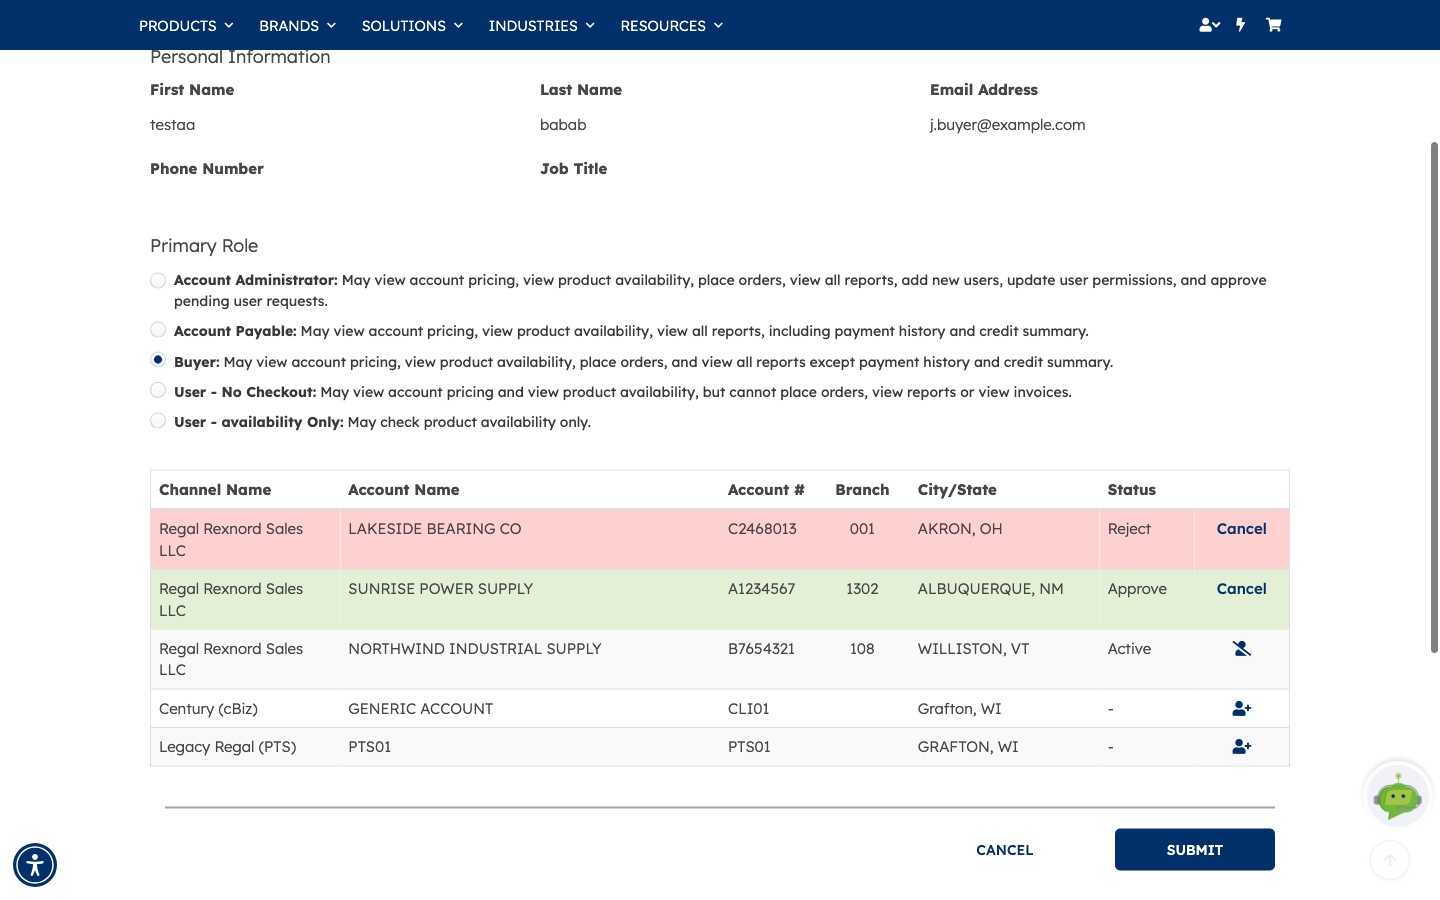This screenshot has height=900, width=1440.
Task: Select the Account Payable role
Action: [158, 330]
